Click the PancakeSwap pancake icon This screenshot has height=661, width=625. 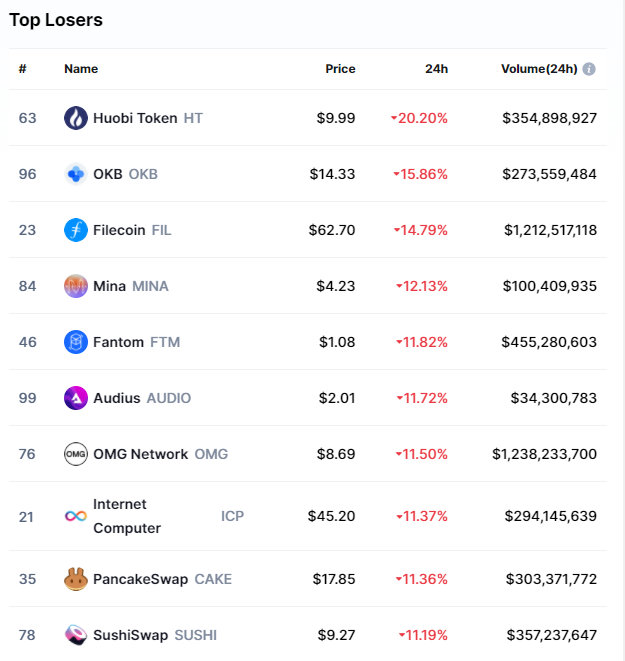[x=76, y=579]
